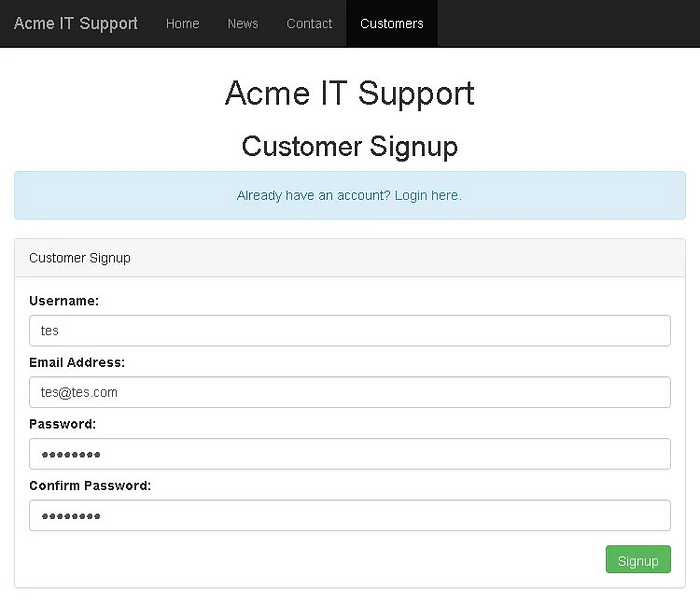
Task: Submit the form with green Signup button
Action: tap(638, 559)
